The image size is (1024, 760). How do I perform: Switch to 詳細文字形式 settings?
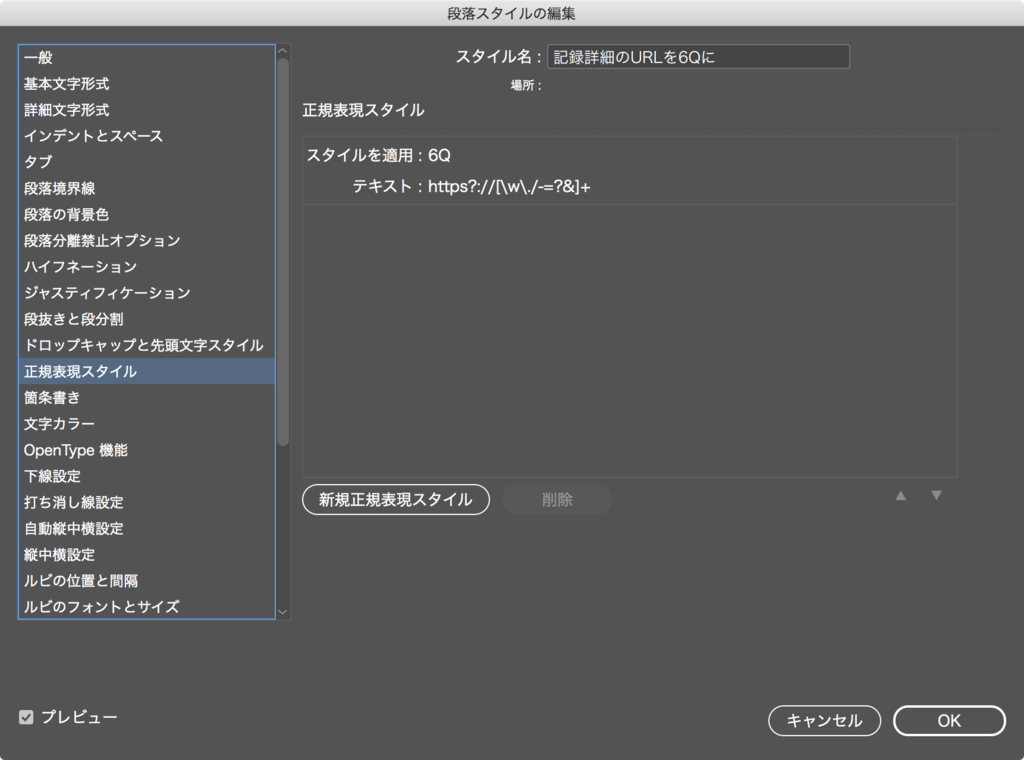[146, 110]
